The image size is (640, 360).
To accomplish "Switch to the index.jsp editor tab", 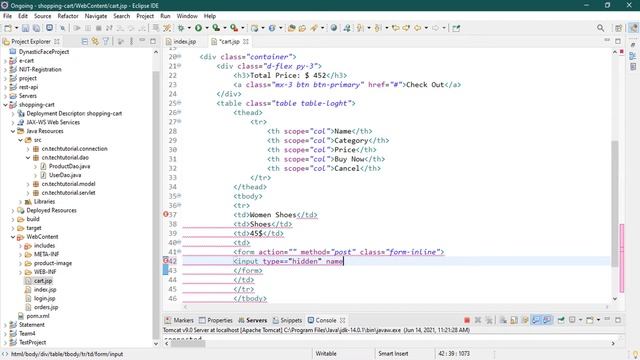I will pos(181,42).
